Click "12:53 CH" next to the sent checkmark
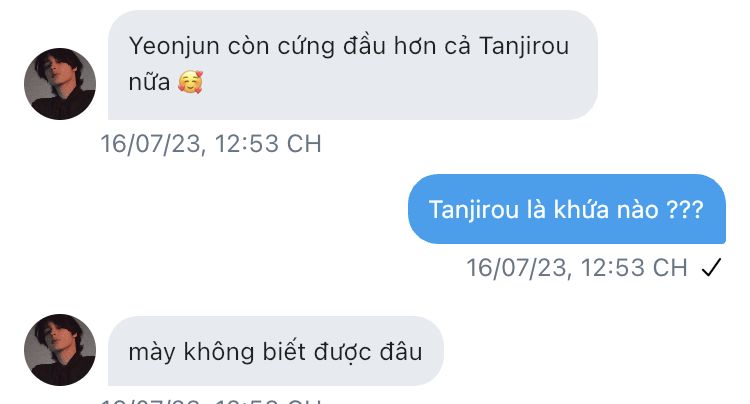 (634, 267)
